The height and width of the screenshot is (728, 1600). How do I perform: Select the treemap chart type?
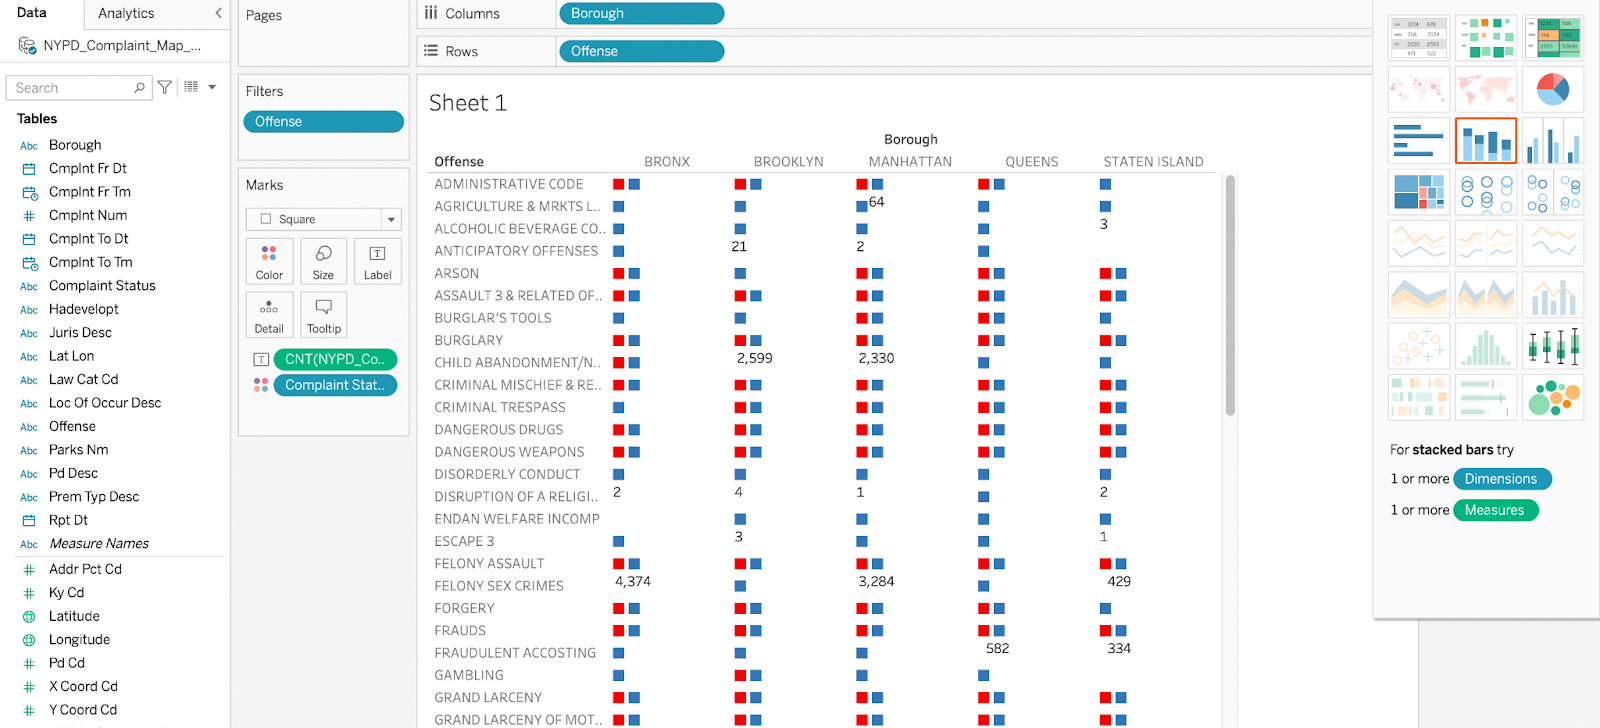click(x=1419, y=192)
